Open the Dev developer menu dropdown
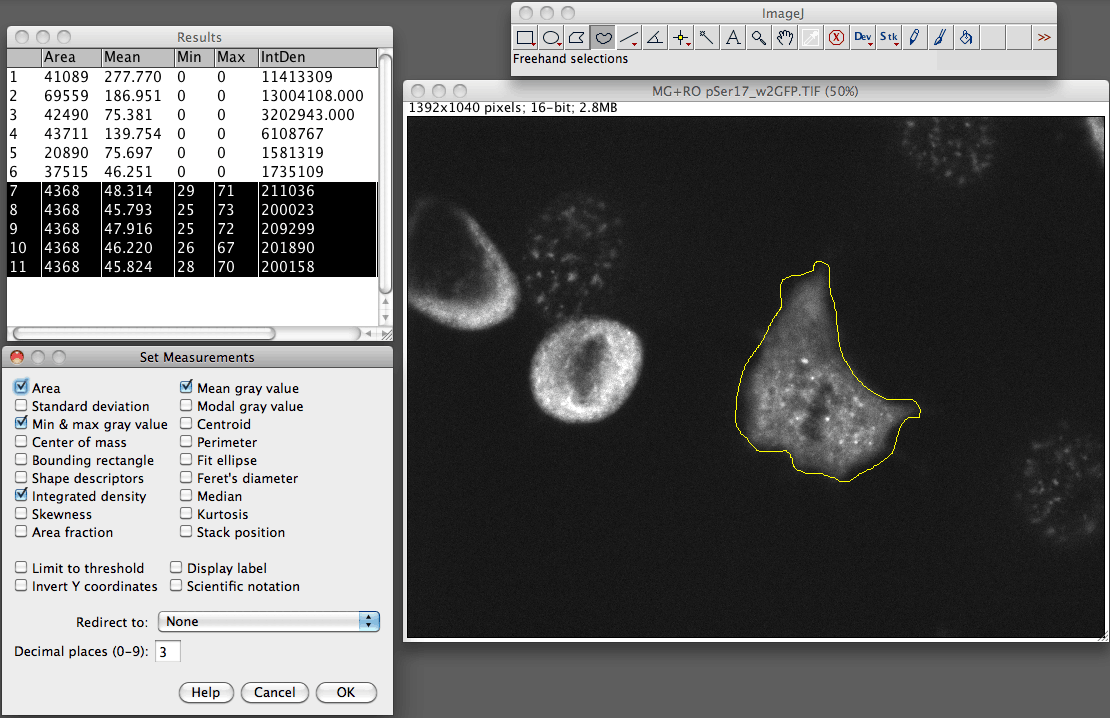 pos(863,38)
